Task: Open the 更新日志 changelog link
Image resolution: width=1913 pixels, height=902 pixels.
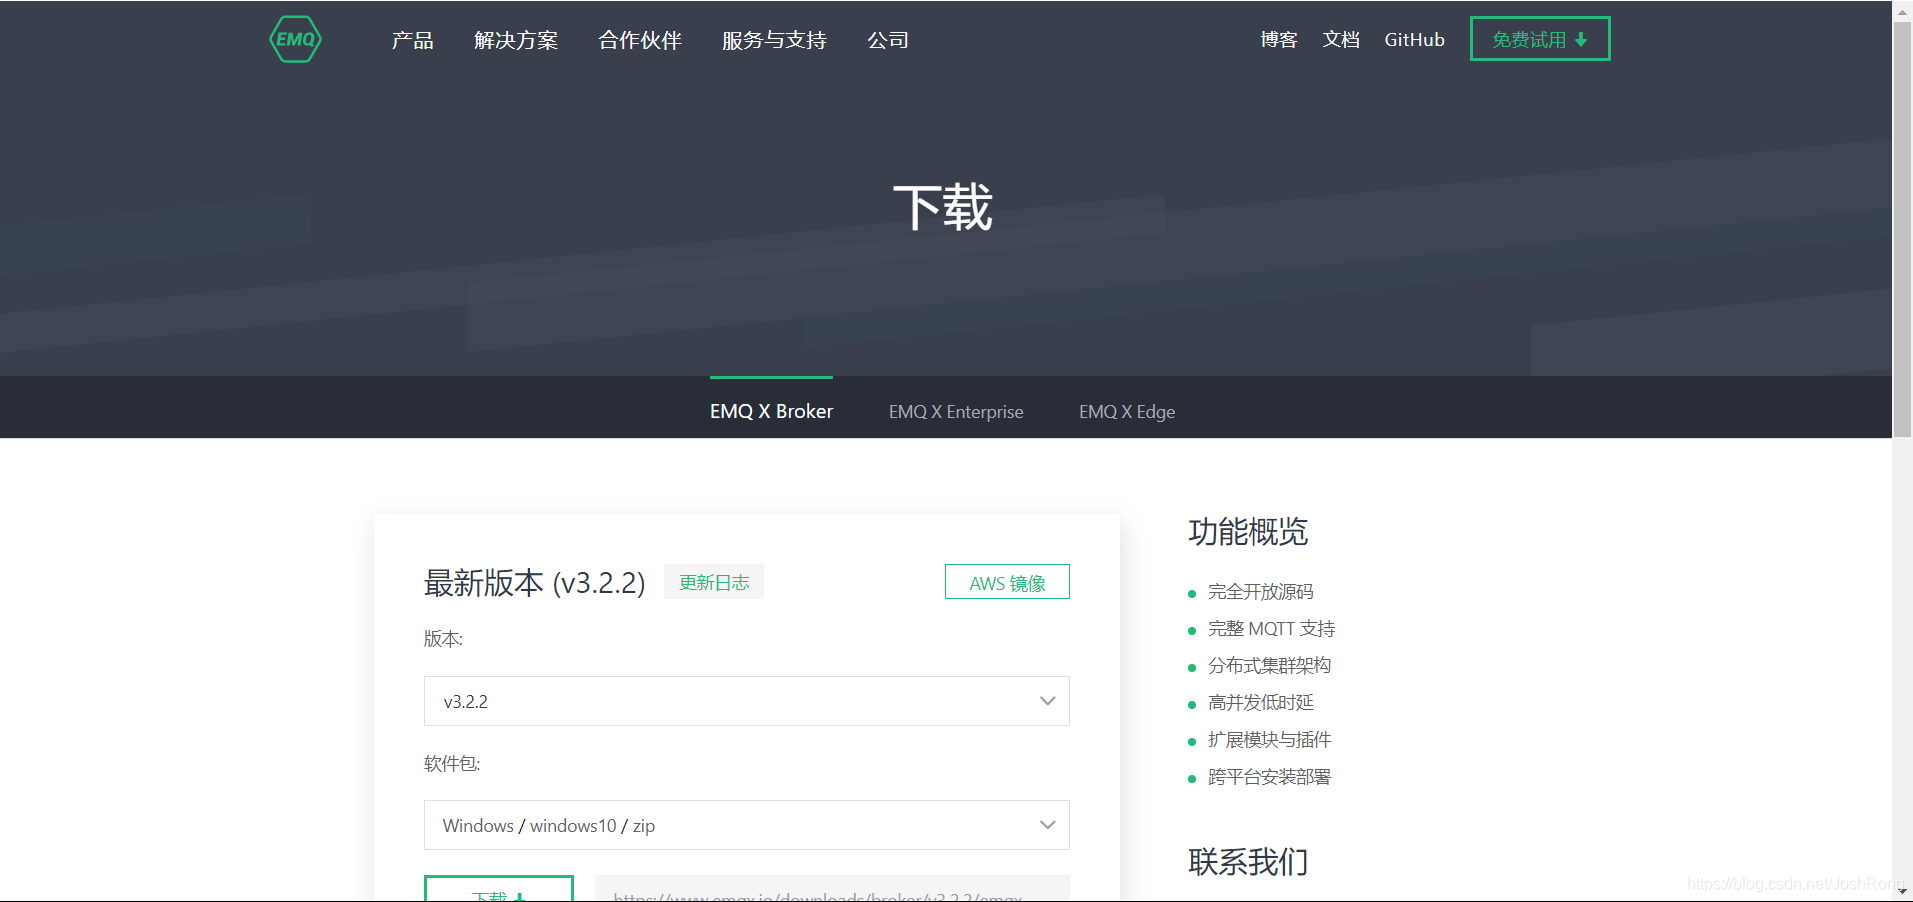Action: (x=714, y=582)
